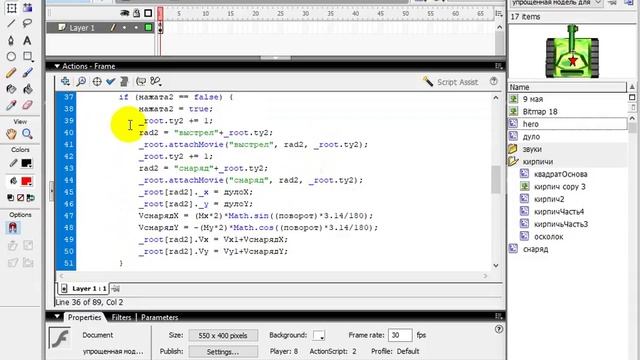Open Properties panel help button
Screen dimensions: 640x360
pyautogui.click(x=498, y=329)
